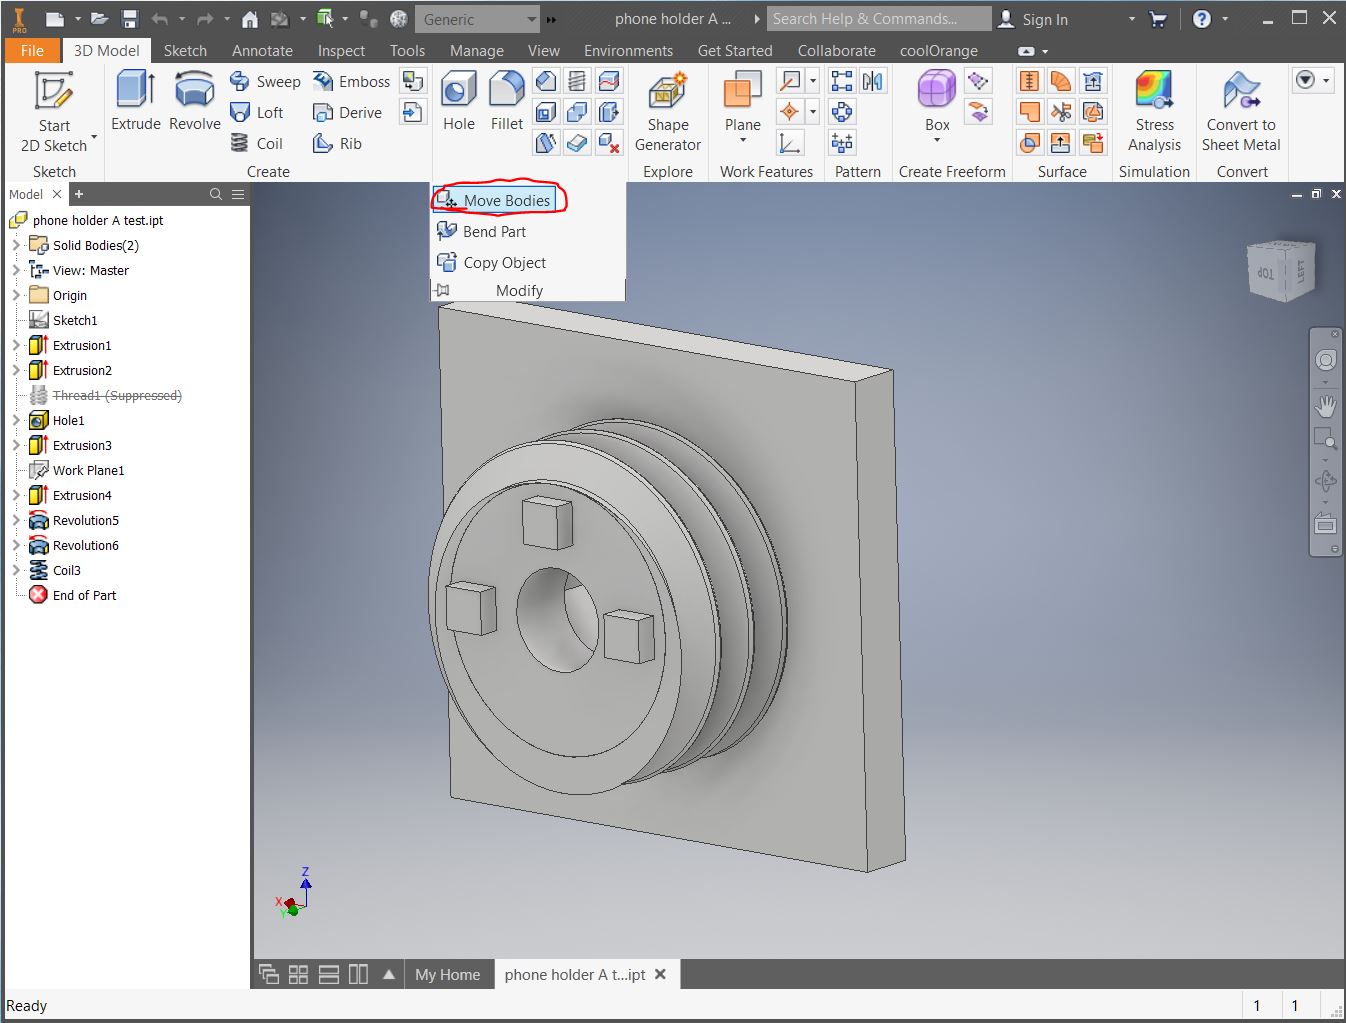Open the Generic material dropdown
This screenshot has width=1346, height=1023.
[478, 19]
